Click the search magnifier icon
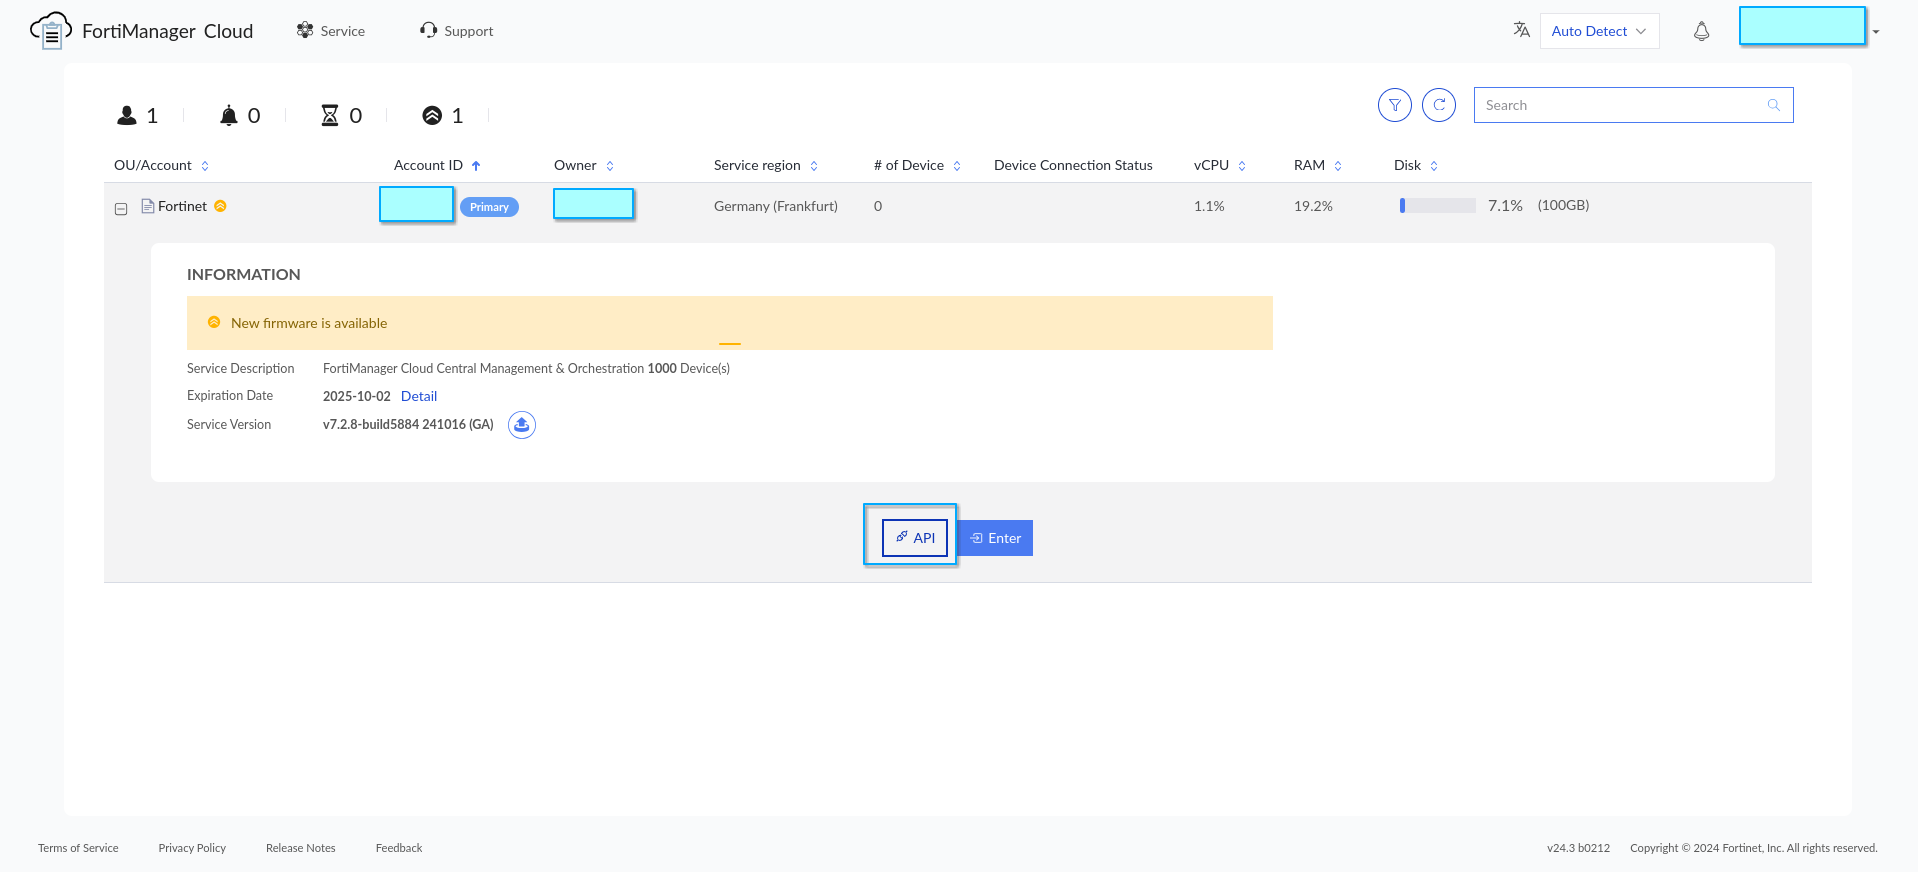Image resolution: width=1918 pixels, height=872 pixels. pos(1774,105)
